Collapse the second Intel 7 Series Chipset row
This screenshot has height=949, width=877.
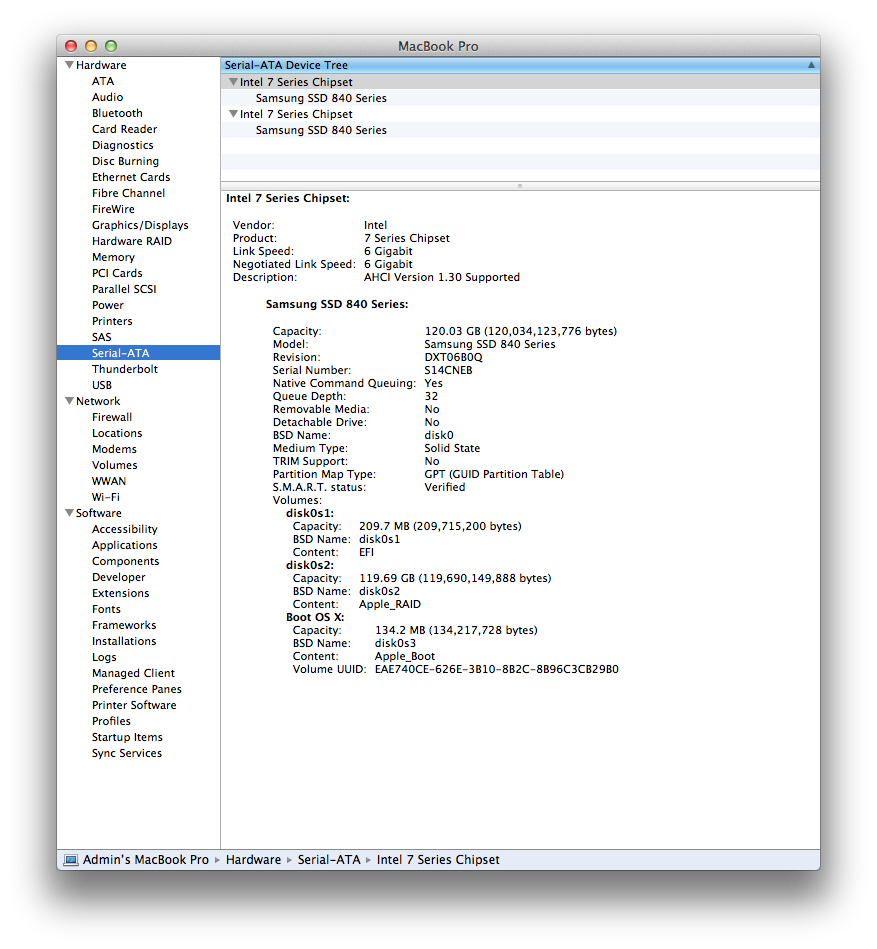point(233,114)
